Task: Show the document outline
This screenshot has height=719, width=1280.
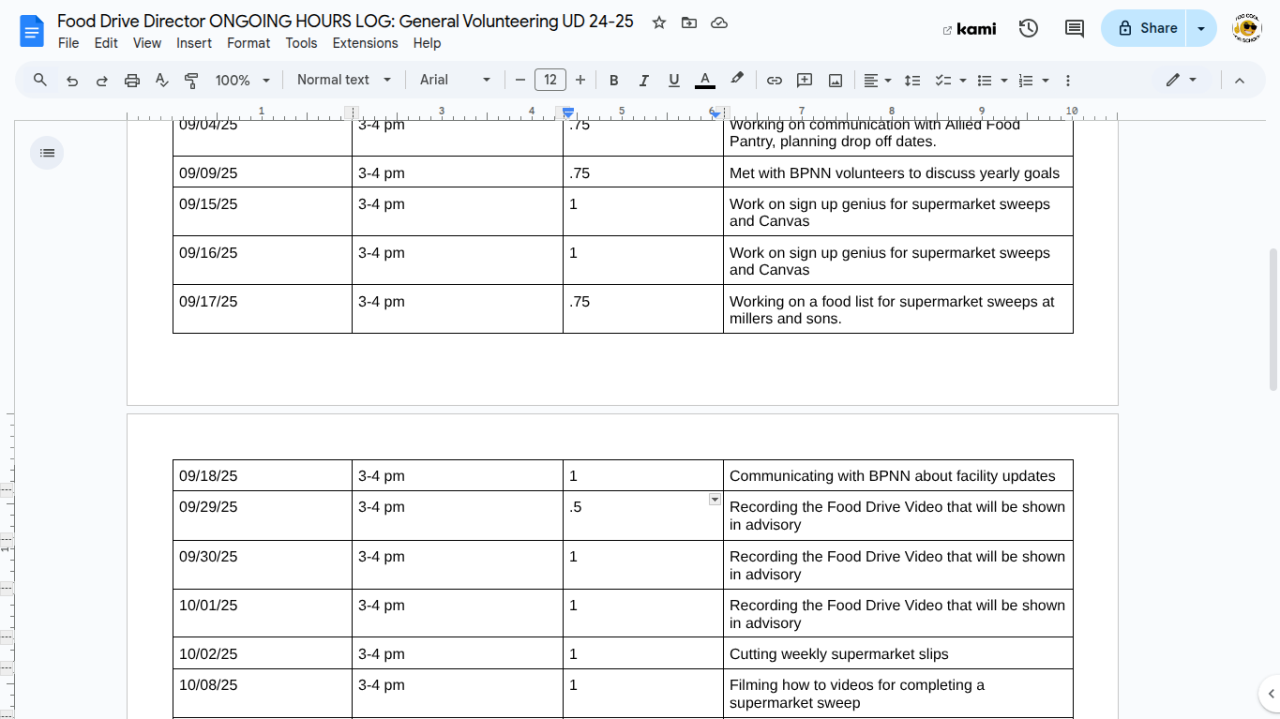Action: (x=47, y=153)
